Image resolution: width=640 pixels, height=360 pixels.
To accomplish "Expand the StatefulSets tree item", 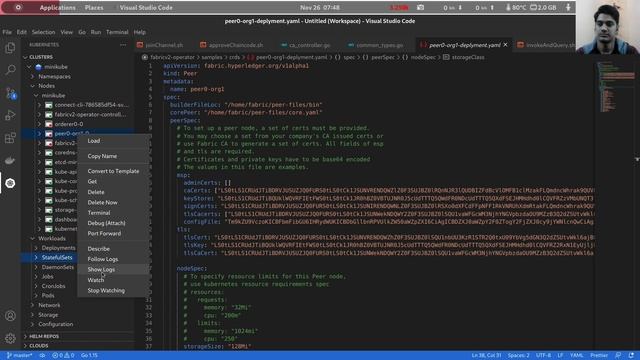I will 36,258.
